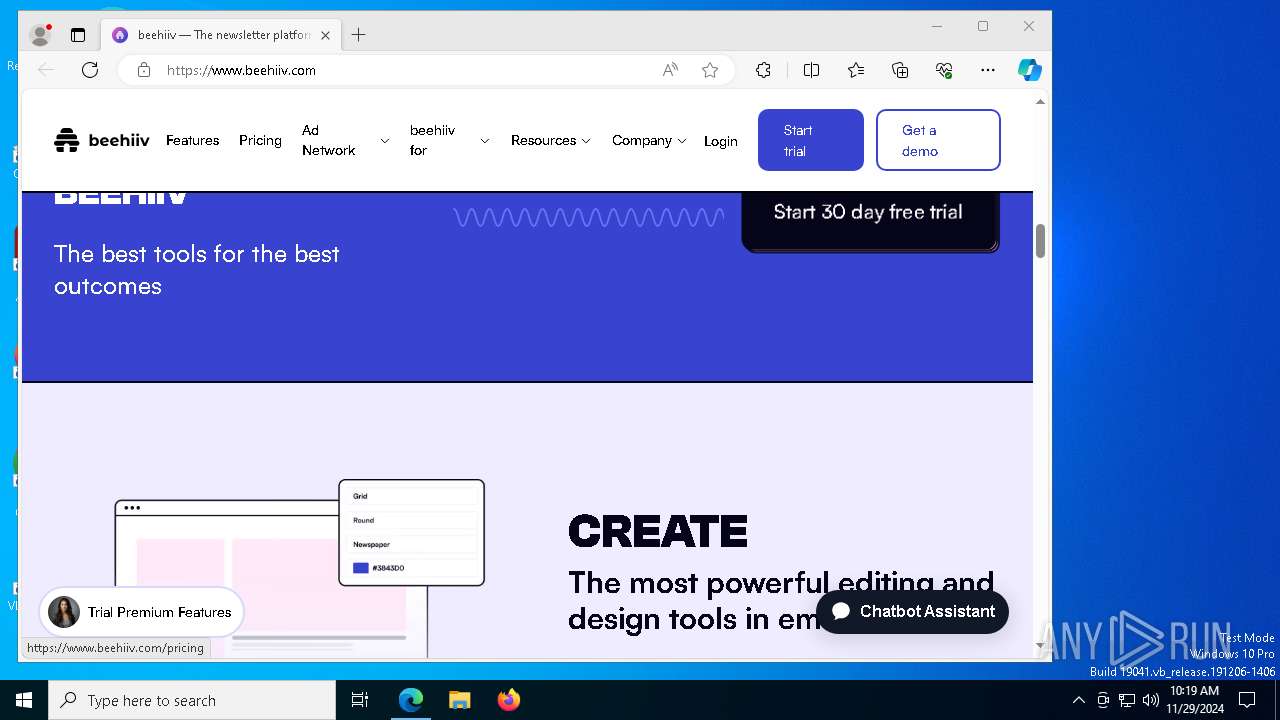
Task: Add this page to favorites star
Action: click(x=710, y=70)
